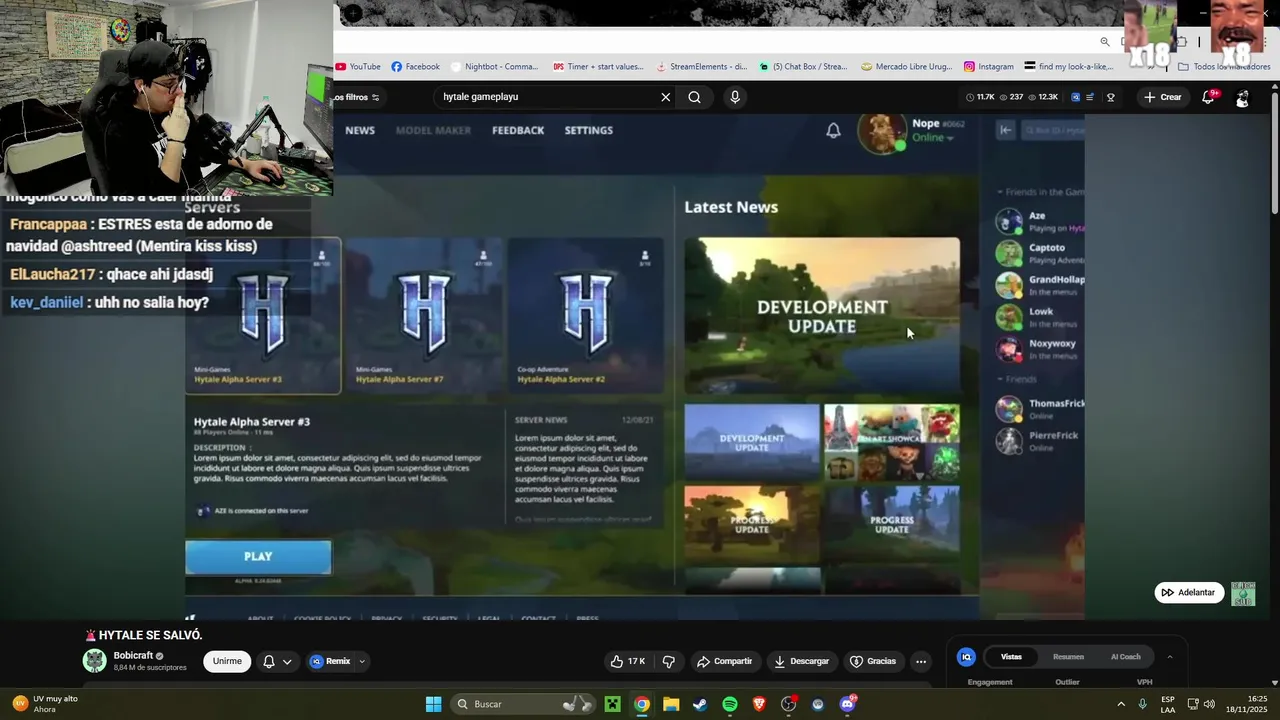The width and height of the screenshot is (1280, 720).
Task: Open the Online status dropdown
Action: tap(932, 138)
